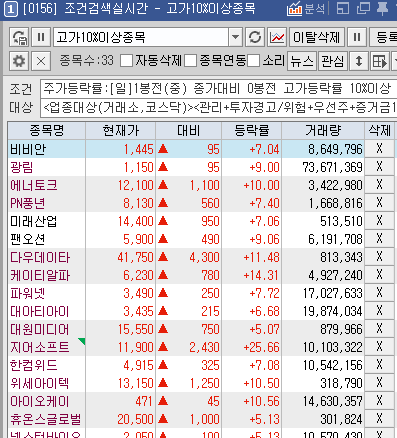Select stock 휴온스글로벌
Viewport: 397px width, 438px height.
point(46,419)
